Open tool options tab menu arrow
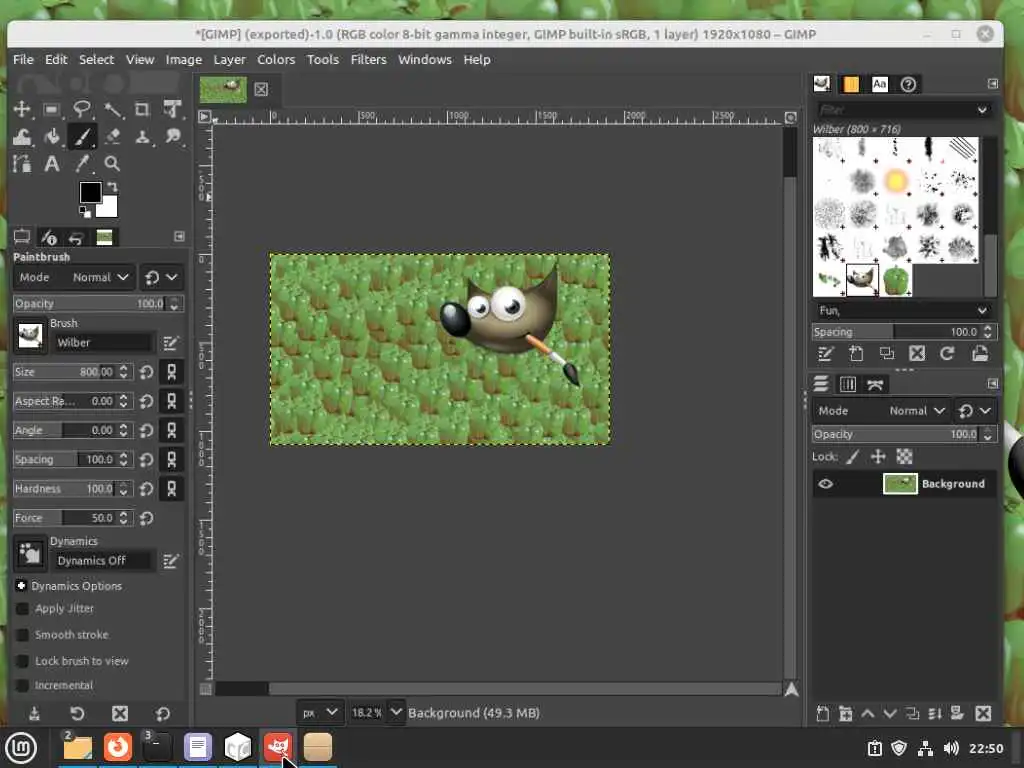The height and width of the screenshot is (768, 1024). coord(180,236)
